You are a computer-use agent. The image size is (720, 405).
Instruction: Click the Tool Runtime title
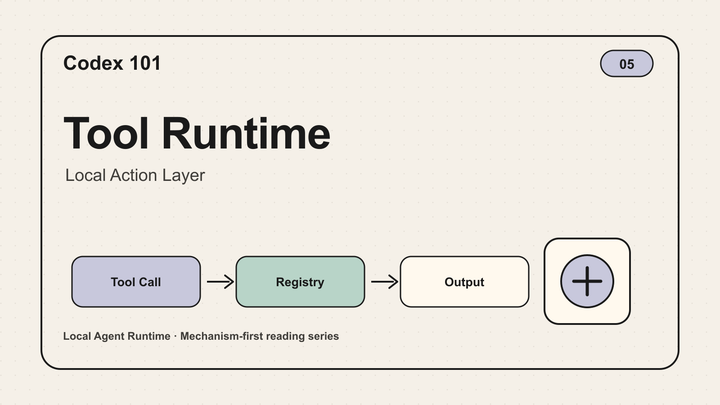197,134
